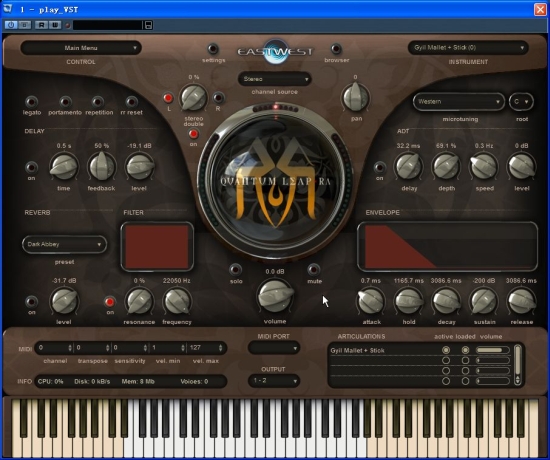Click the MIDI channel number field
The height and width of the screenshot is (460, 550).
pos(55,348)
